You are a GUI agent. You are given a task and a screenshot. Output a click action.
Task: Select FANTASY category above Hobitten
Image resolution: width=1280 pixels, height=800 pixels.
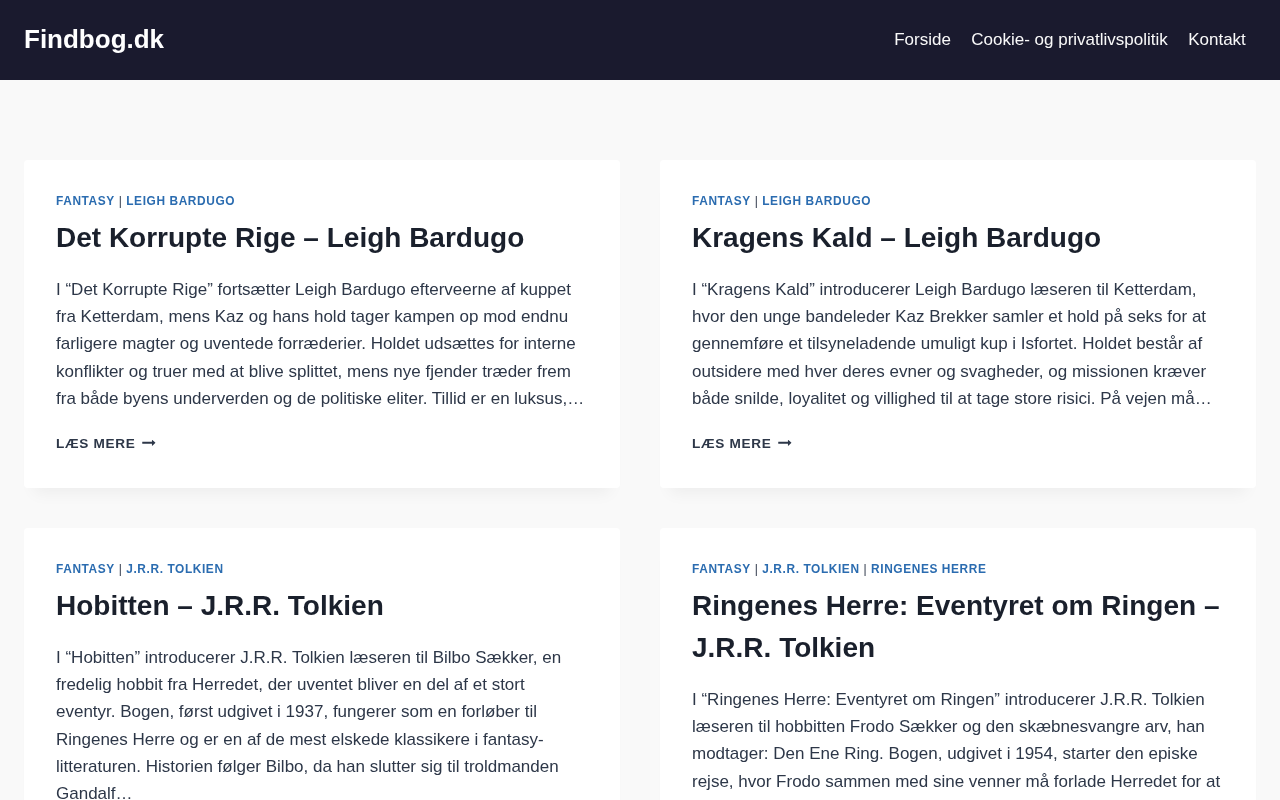[85, 569]
